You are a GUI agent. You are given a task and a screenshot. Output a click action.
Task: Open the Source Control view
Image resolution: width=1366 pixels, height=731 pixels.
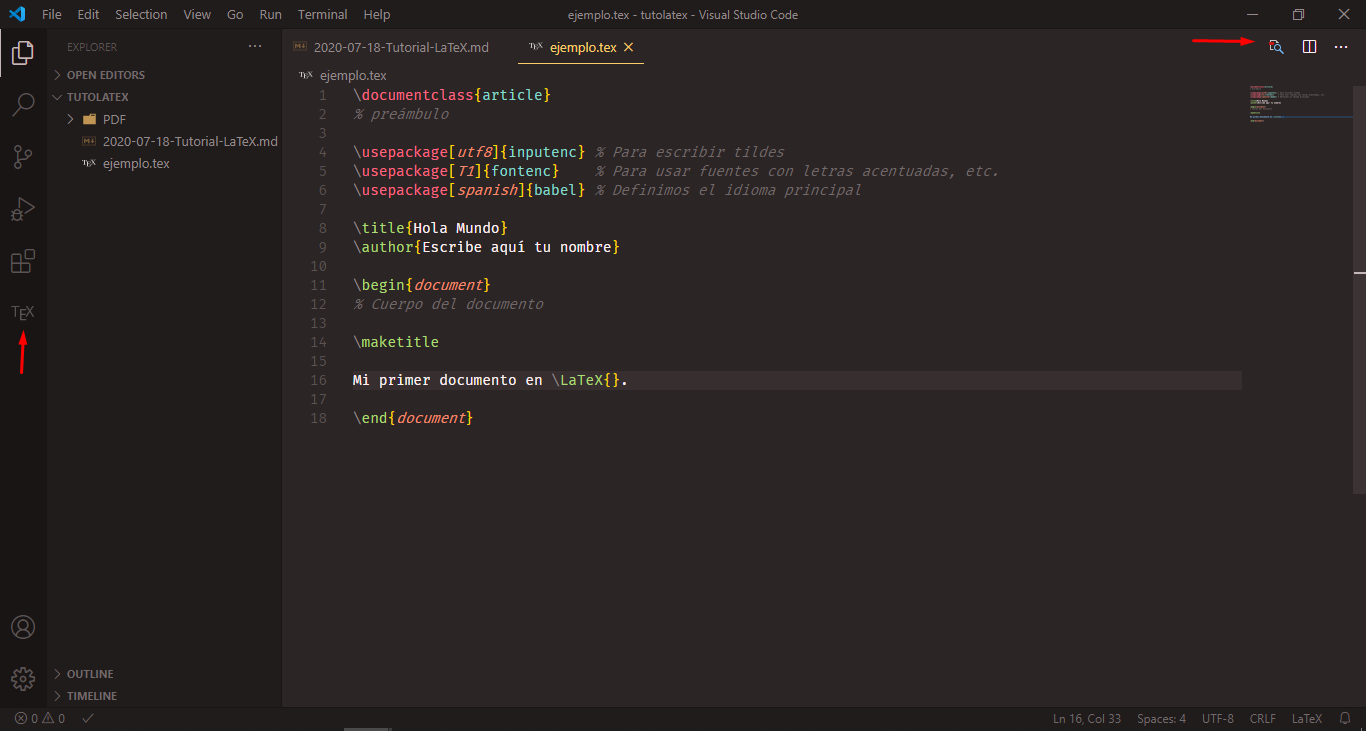pos(22,156)
